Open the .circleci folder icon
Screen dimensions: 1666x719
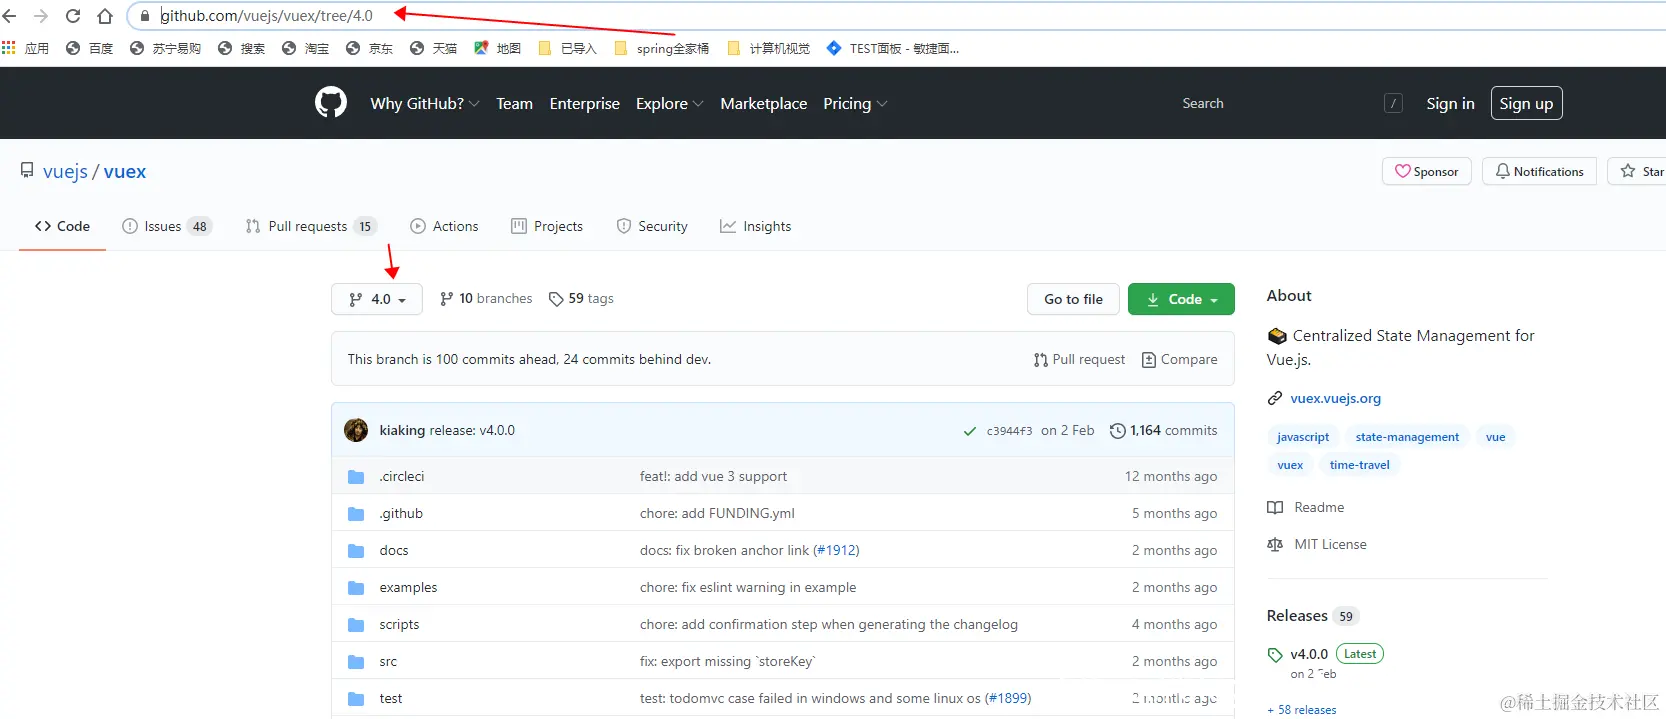(356, 477)
